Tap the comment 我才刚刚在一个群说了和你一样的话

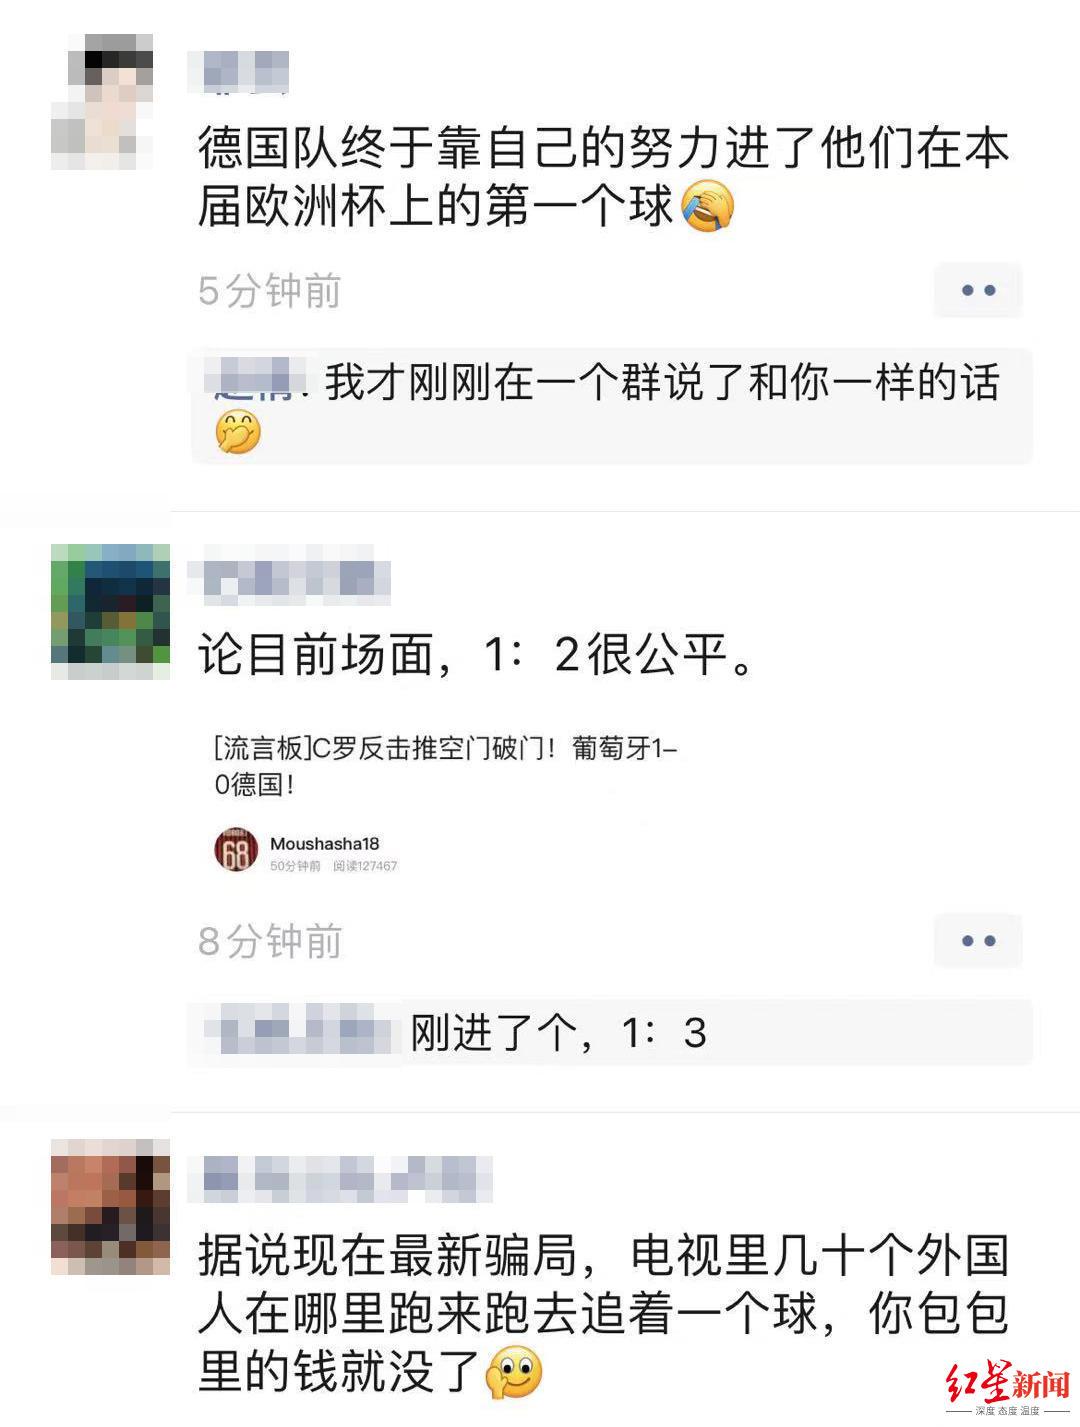[611, 406]
